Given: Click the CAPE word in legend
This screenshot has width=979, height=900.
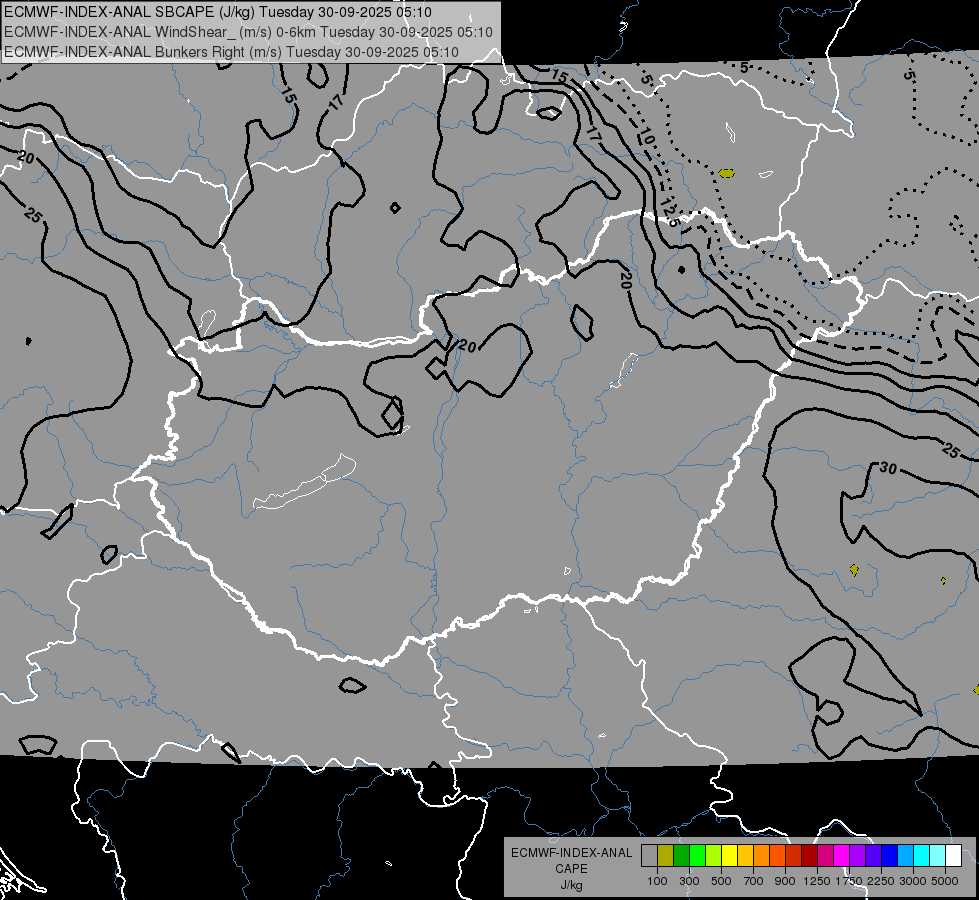Looking at the screenshot, I should click(x=571, y=869).
